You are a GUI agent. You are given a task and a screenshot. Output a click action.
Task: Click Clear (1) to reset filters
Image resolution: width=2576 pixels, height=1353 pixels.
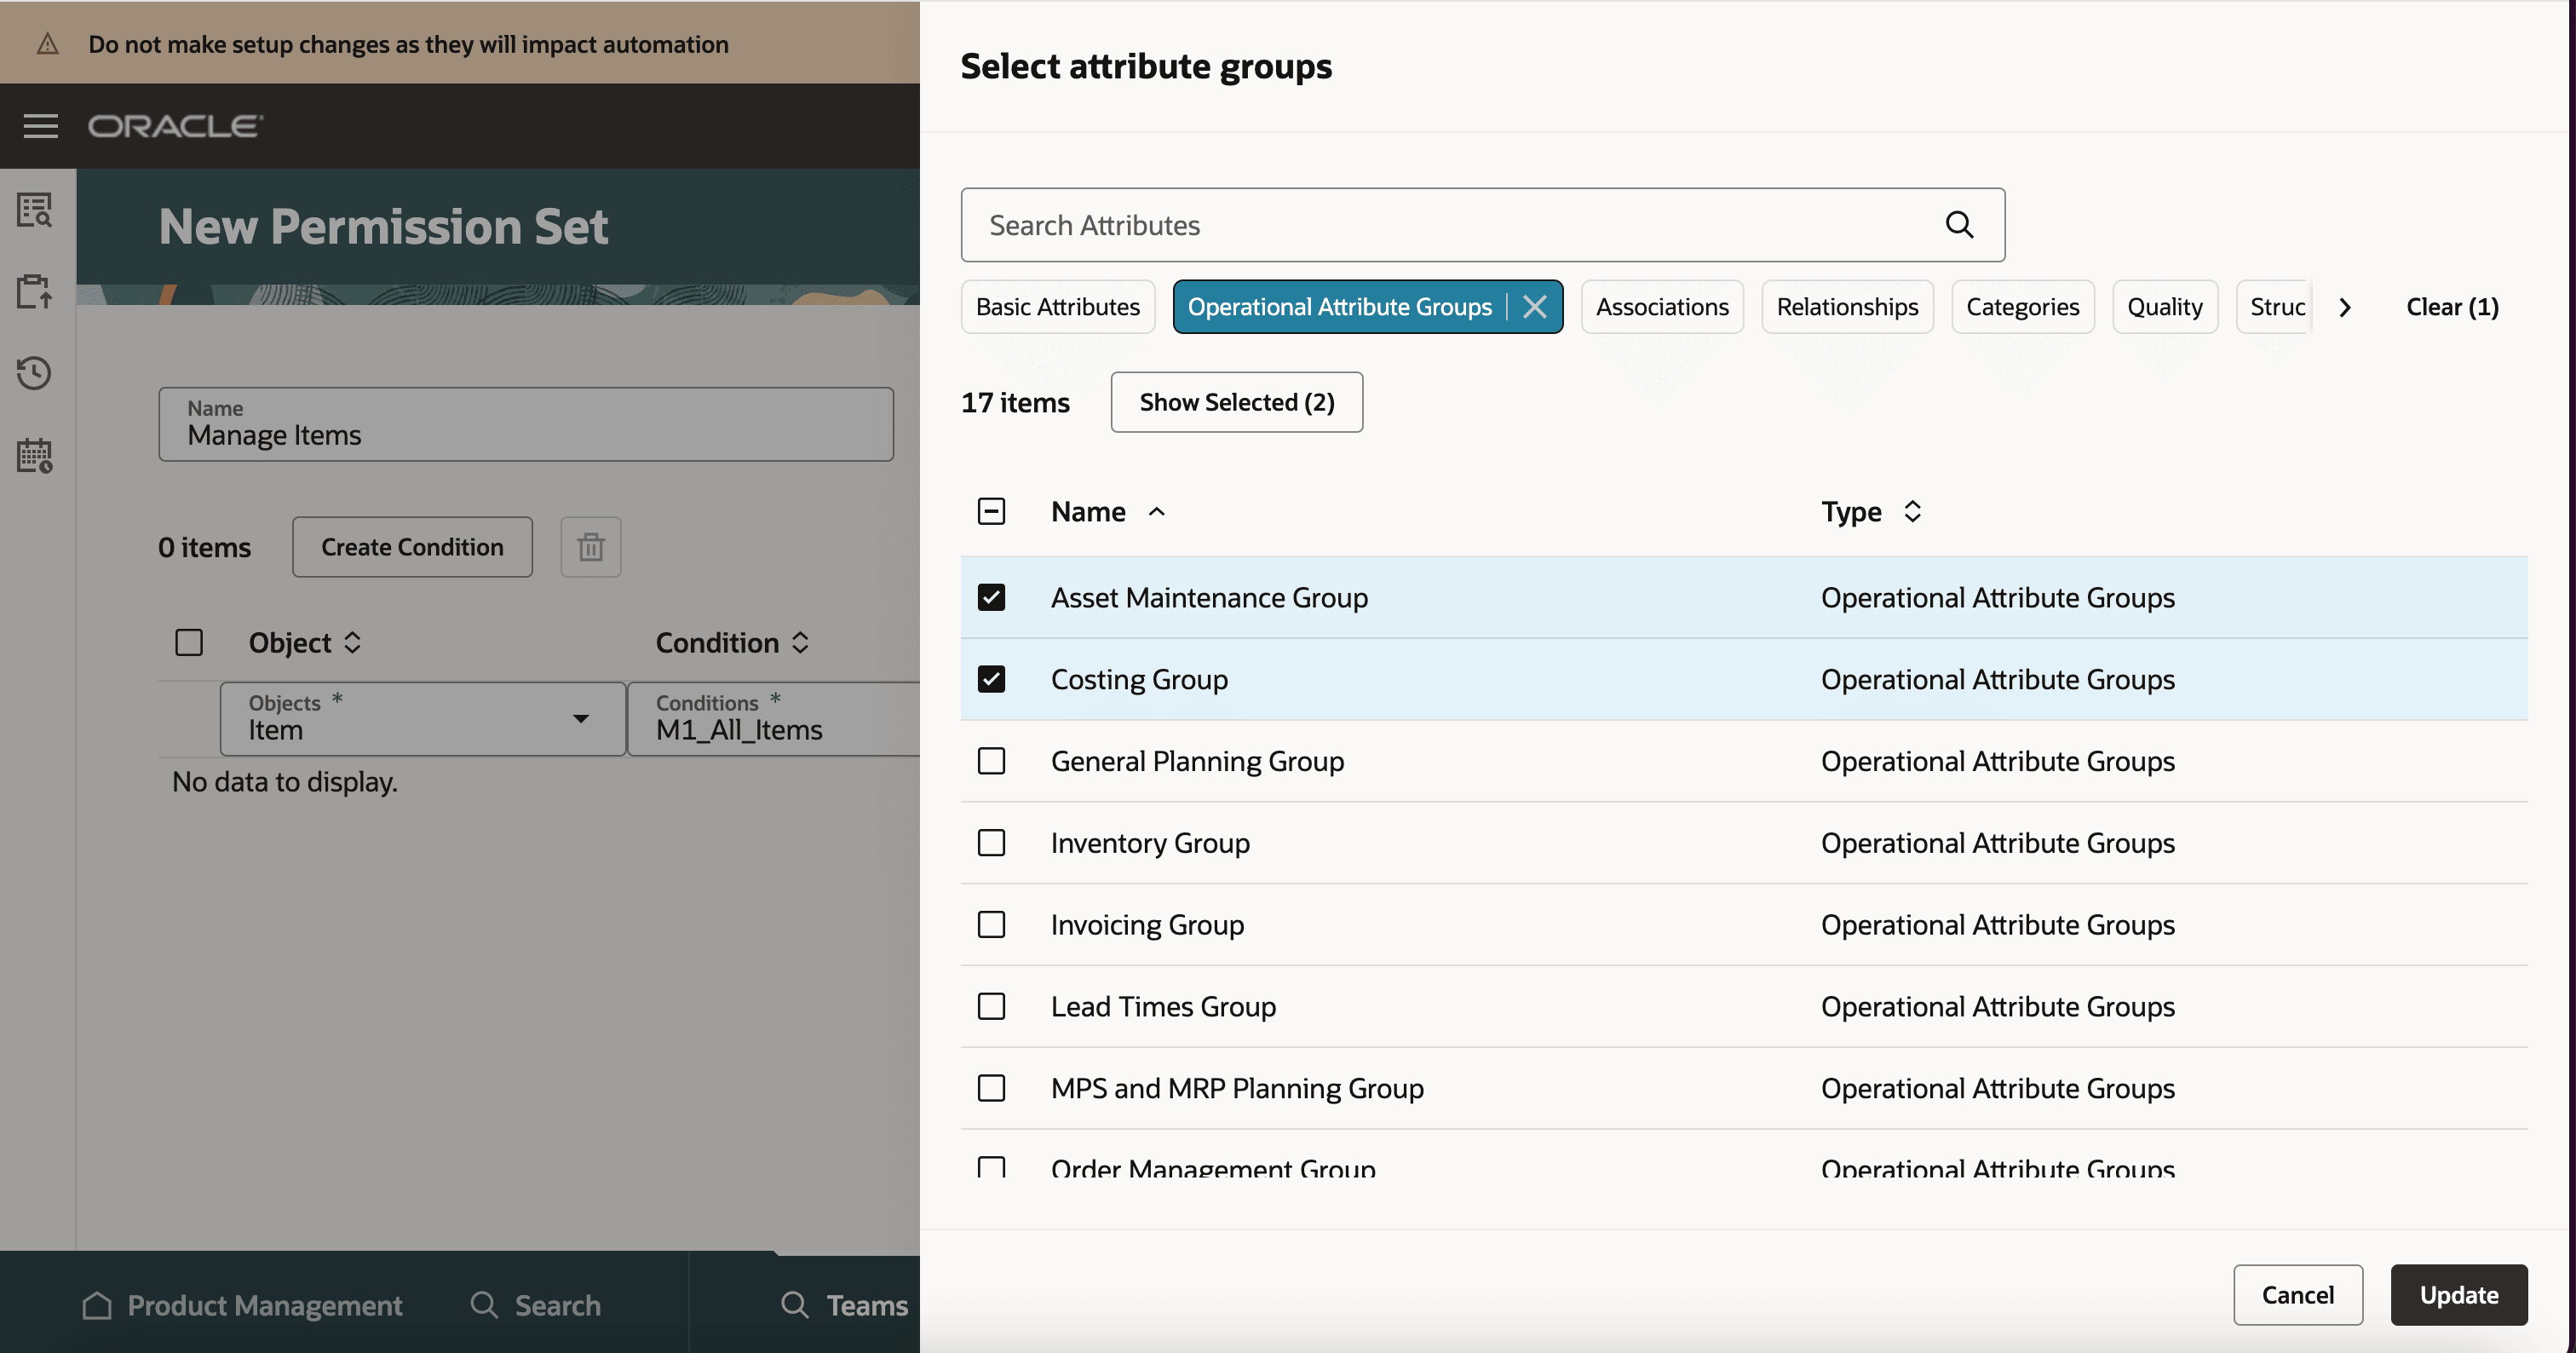(2452, 307)
